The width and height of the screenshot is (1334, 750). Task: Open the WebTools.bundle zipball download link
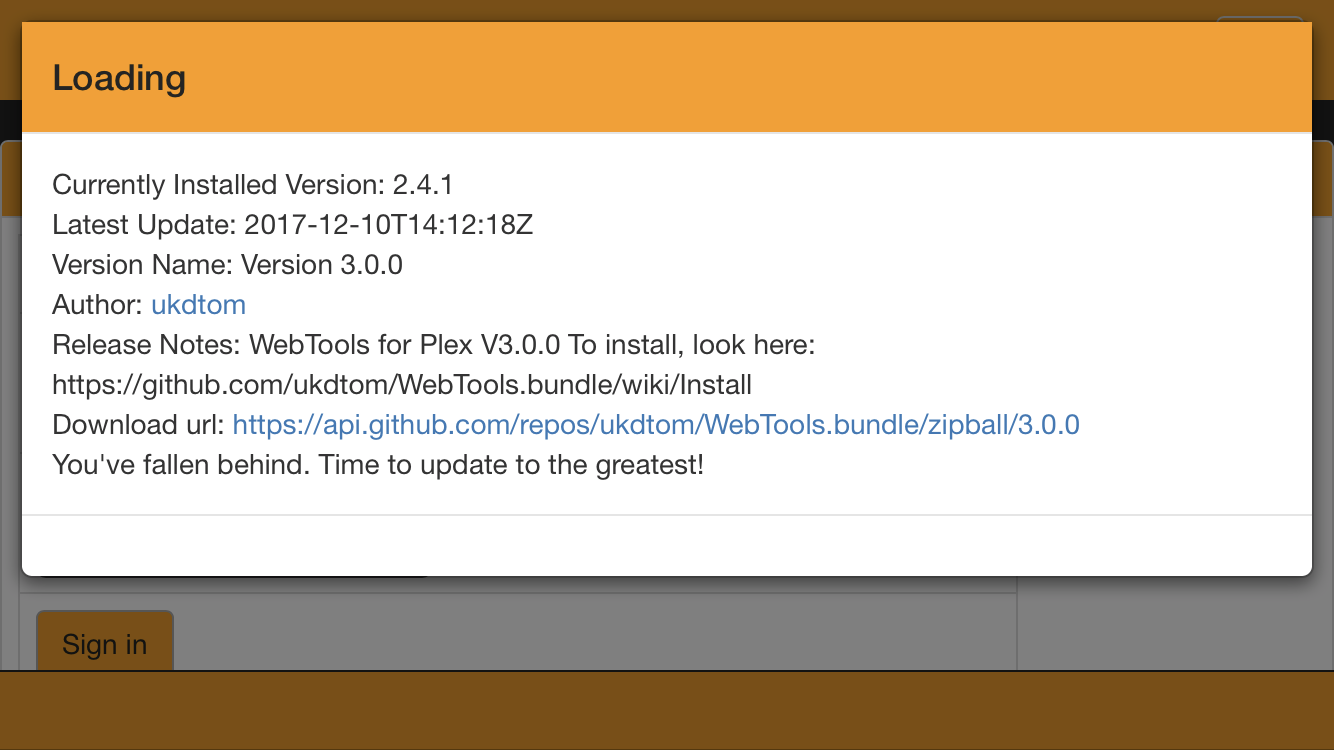(x=655, y=424)
